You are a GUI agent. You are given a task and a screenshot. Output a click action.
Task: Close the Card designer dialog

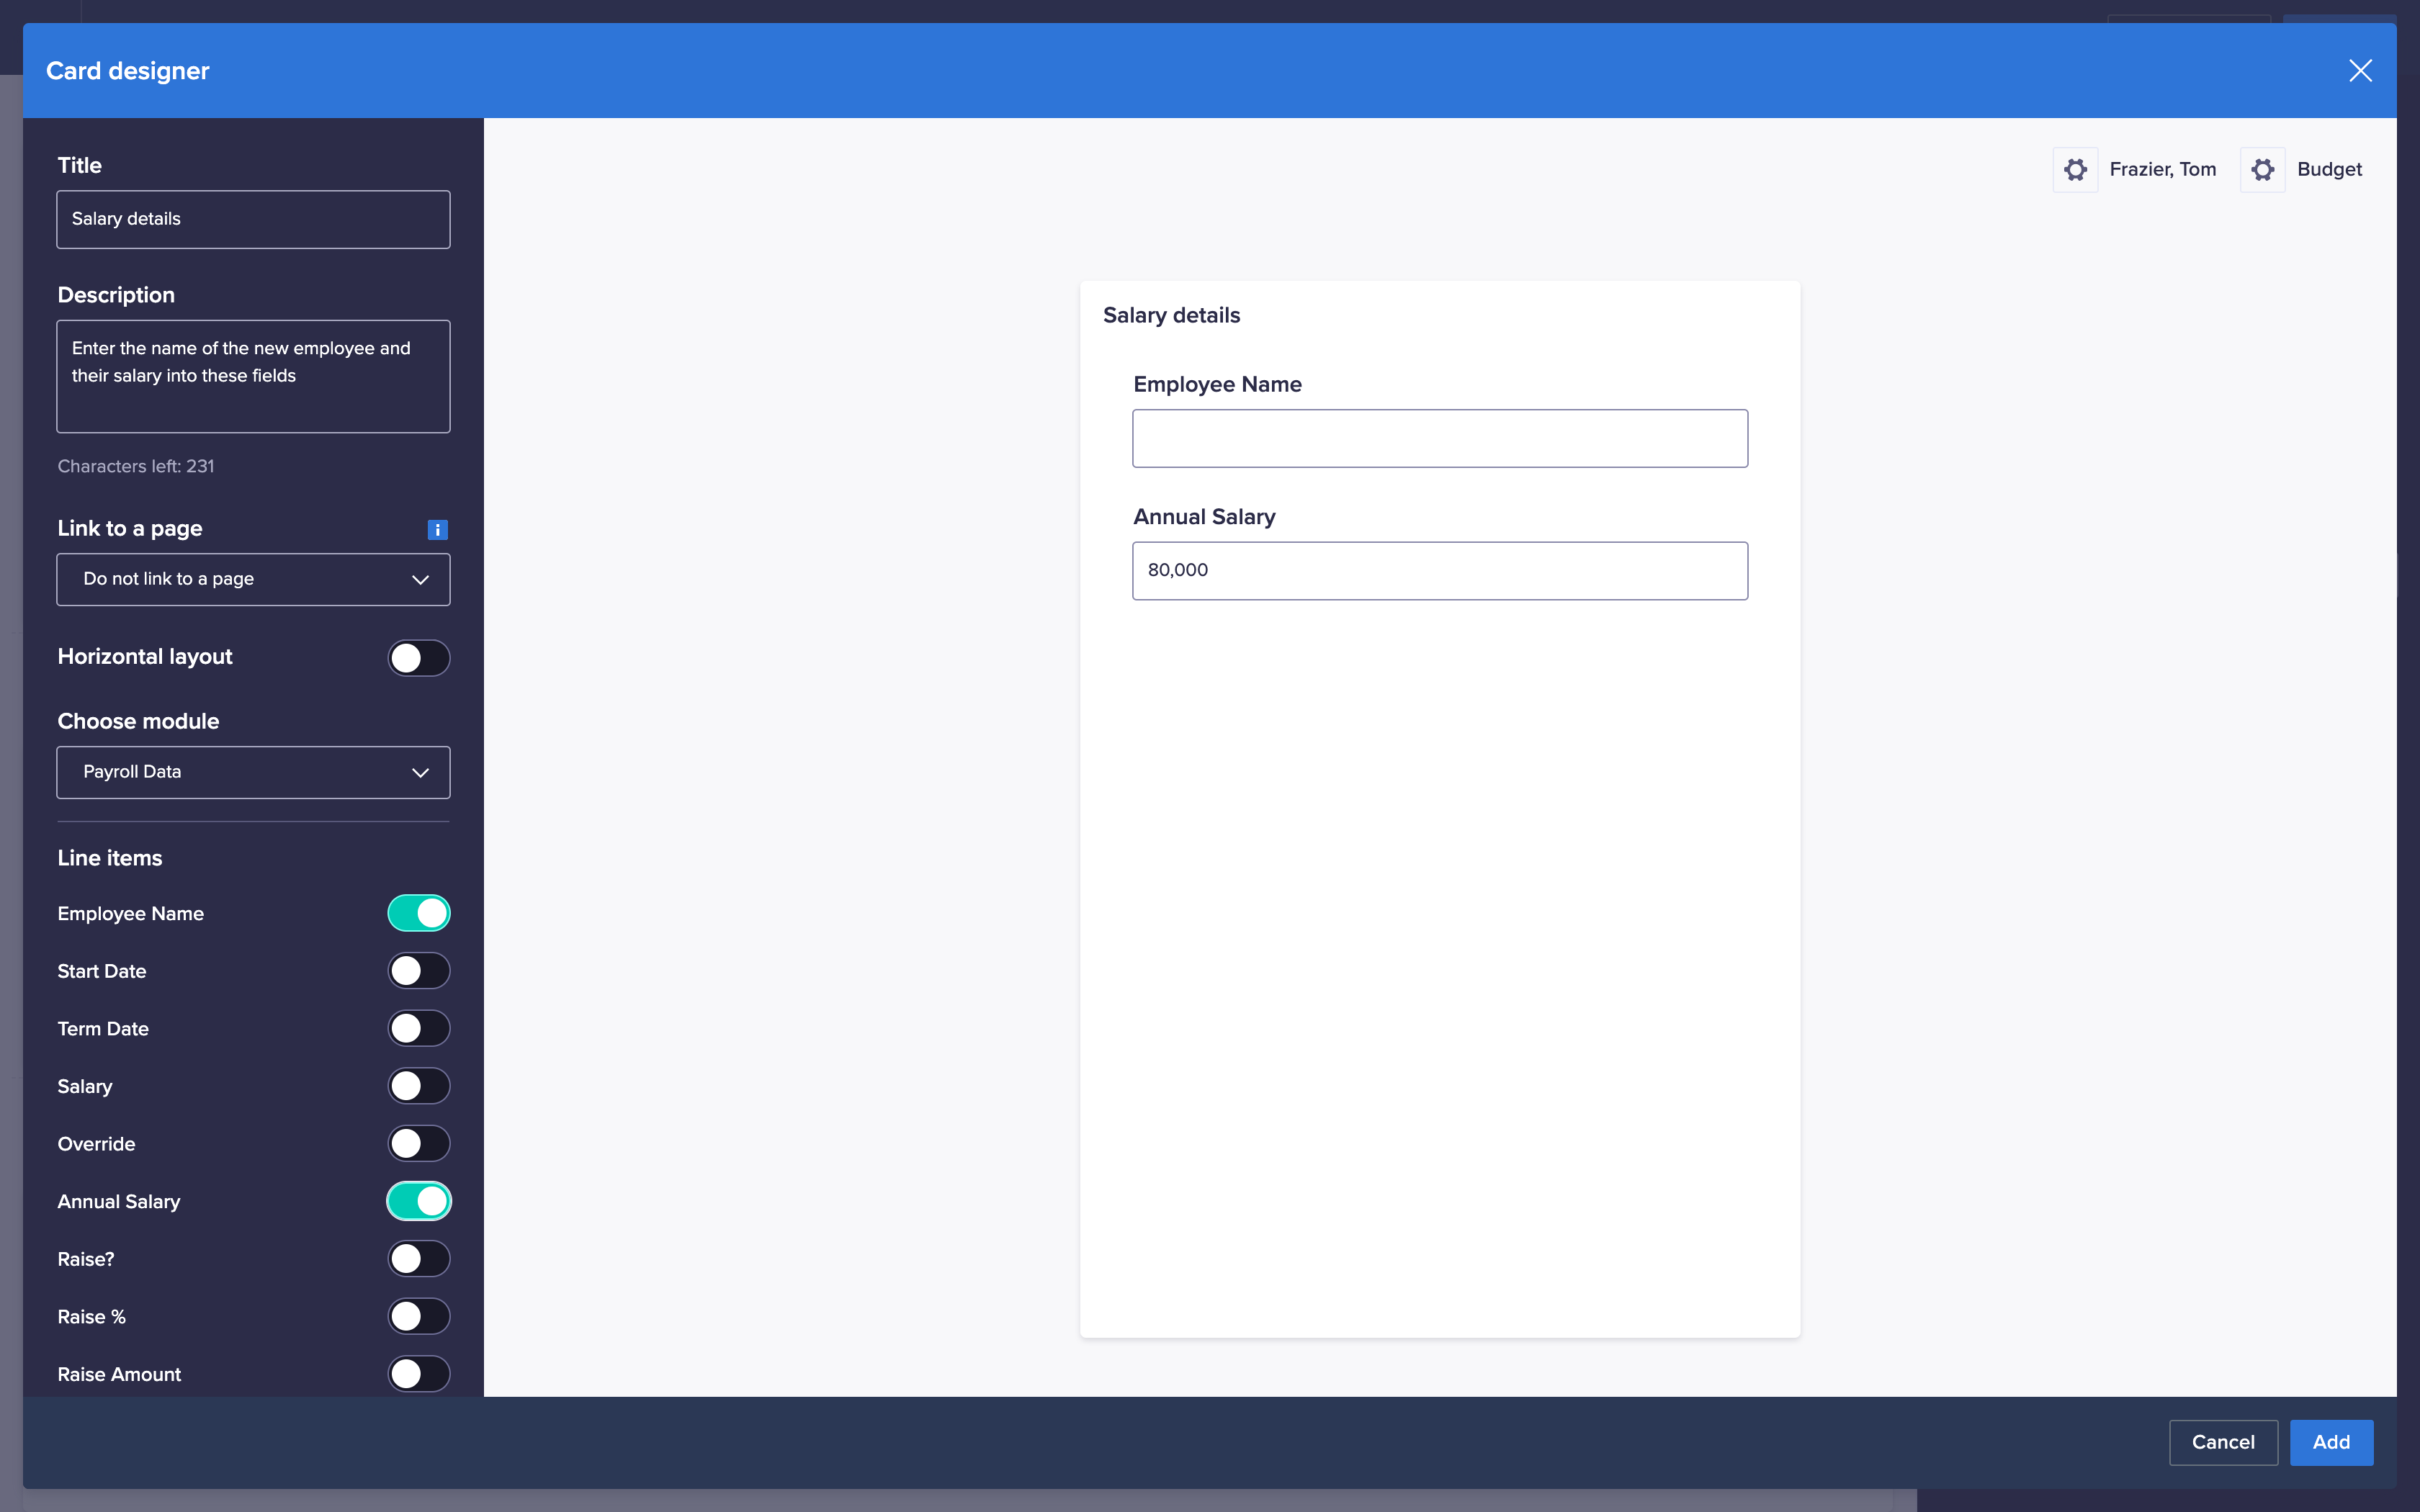[x=2360, y=71]
